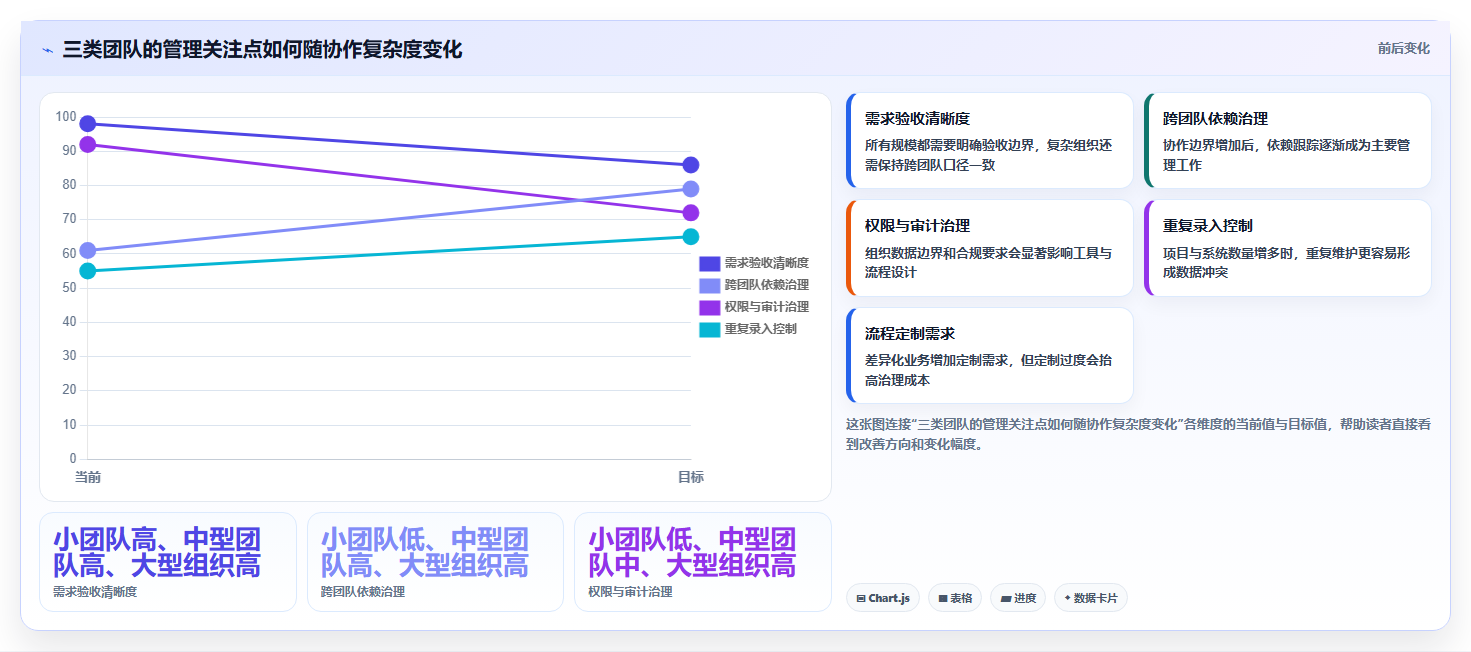Open the 权限与审计治理 description card

(x=989, y=248)
